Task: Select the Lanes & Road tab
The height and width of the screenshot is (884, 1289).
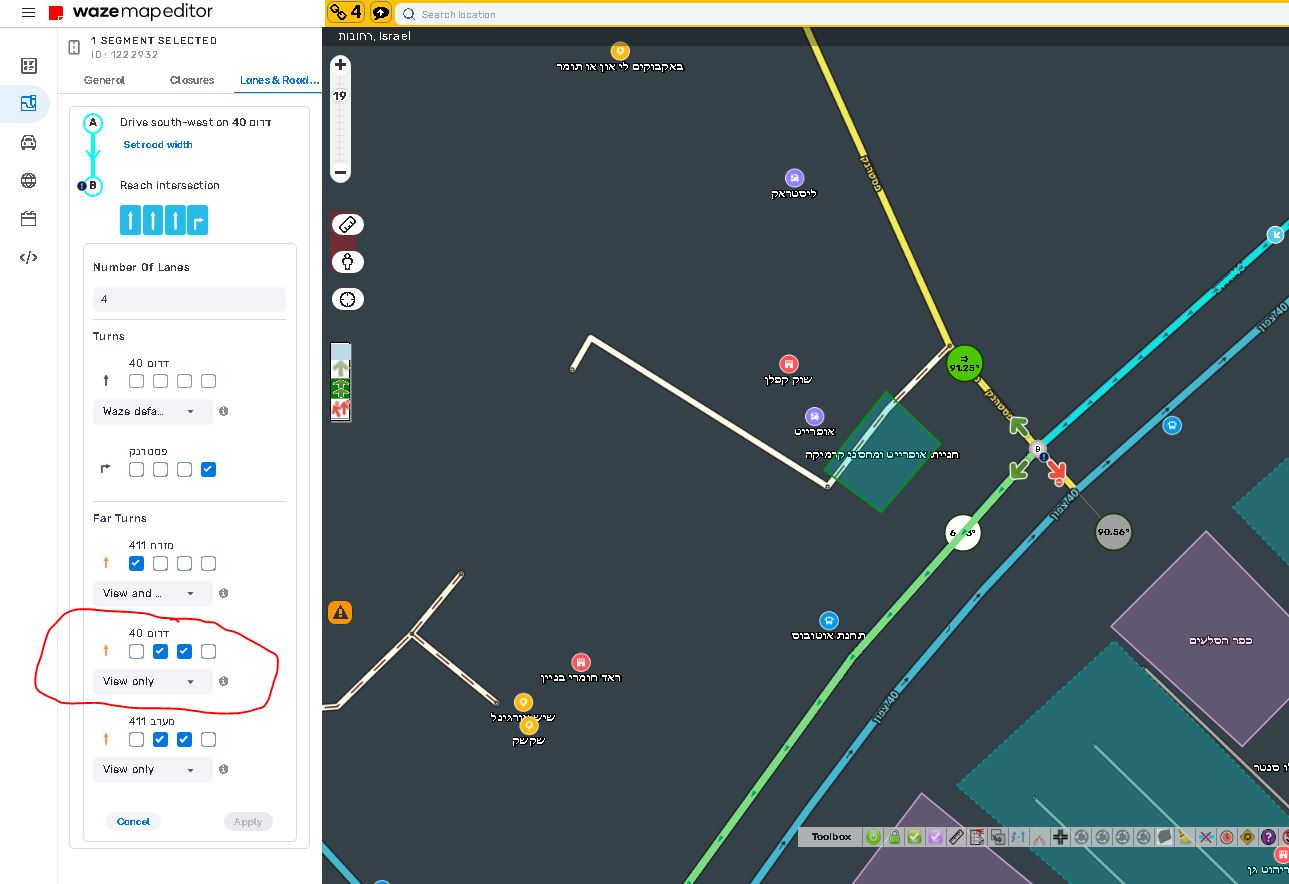Action: (x=279, y=80)
